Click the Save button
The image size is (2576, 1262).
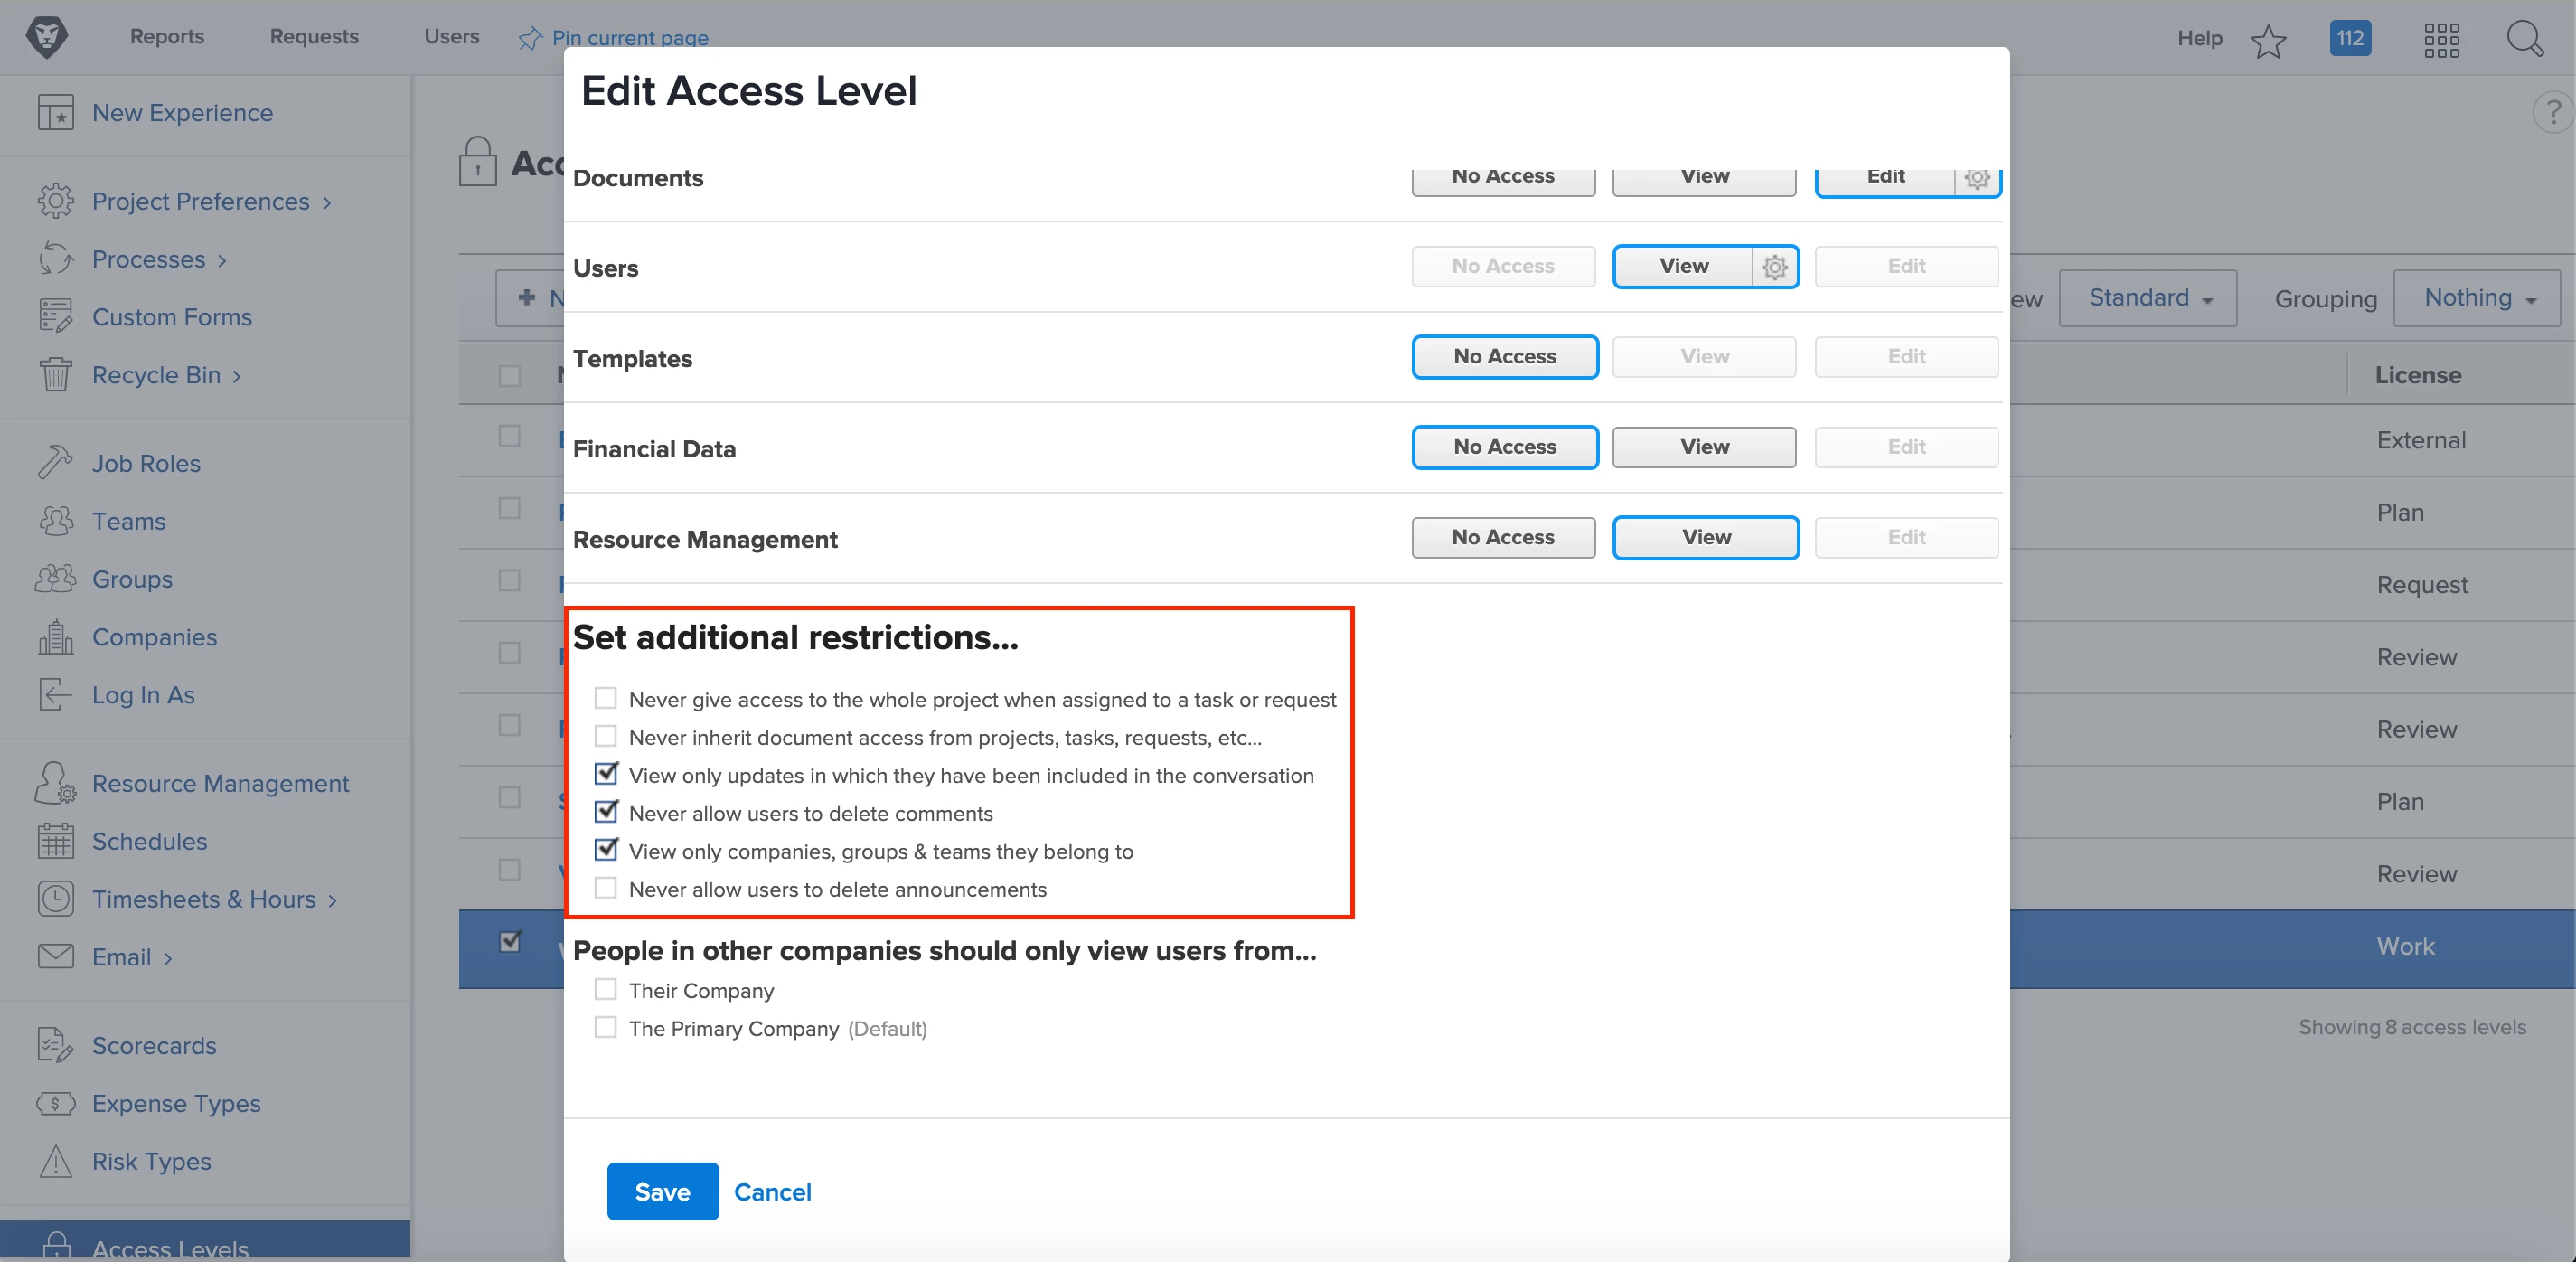pyautogui.click(x=662, y=1191)
